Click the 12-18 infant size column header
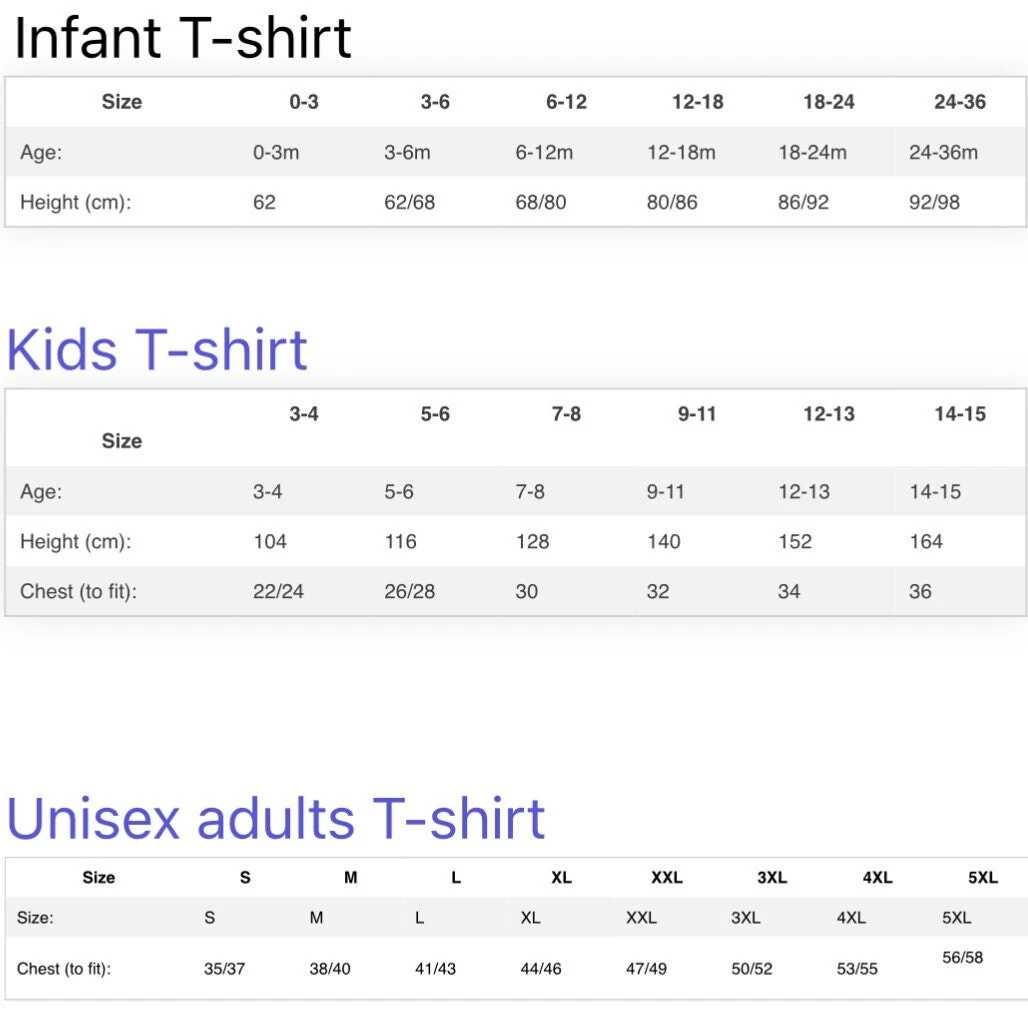 coord(697,102)
